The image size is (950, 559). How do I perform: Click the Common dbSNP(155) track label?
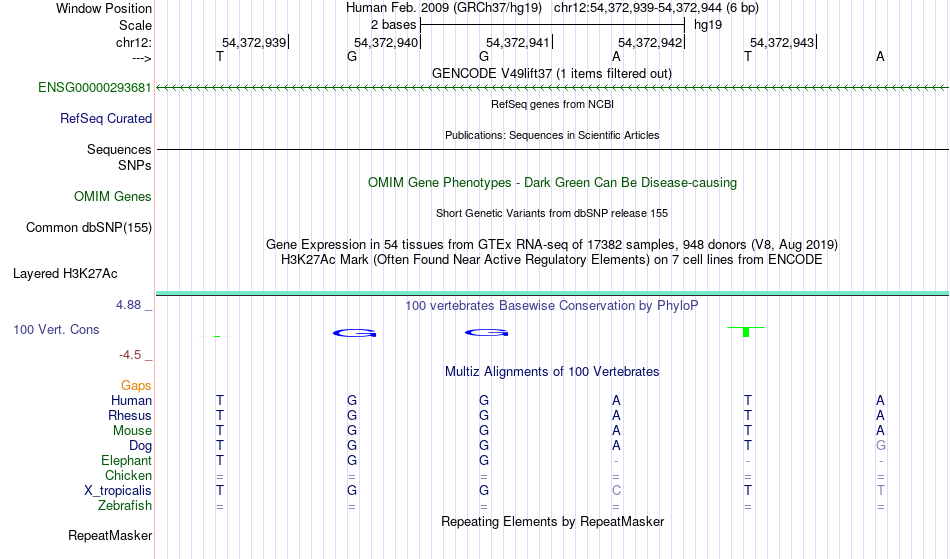[89, 228]
